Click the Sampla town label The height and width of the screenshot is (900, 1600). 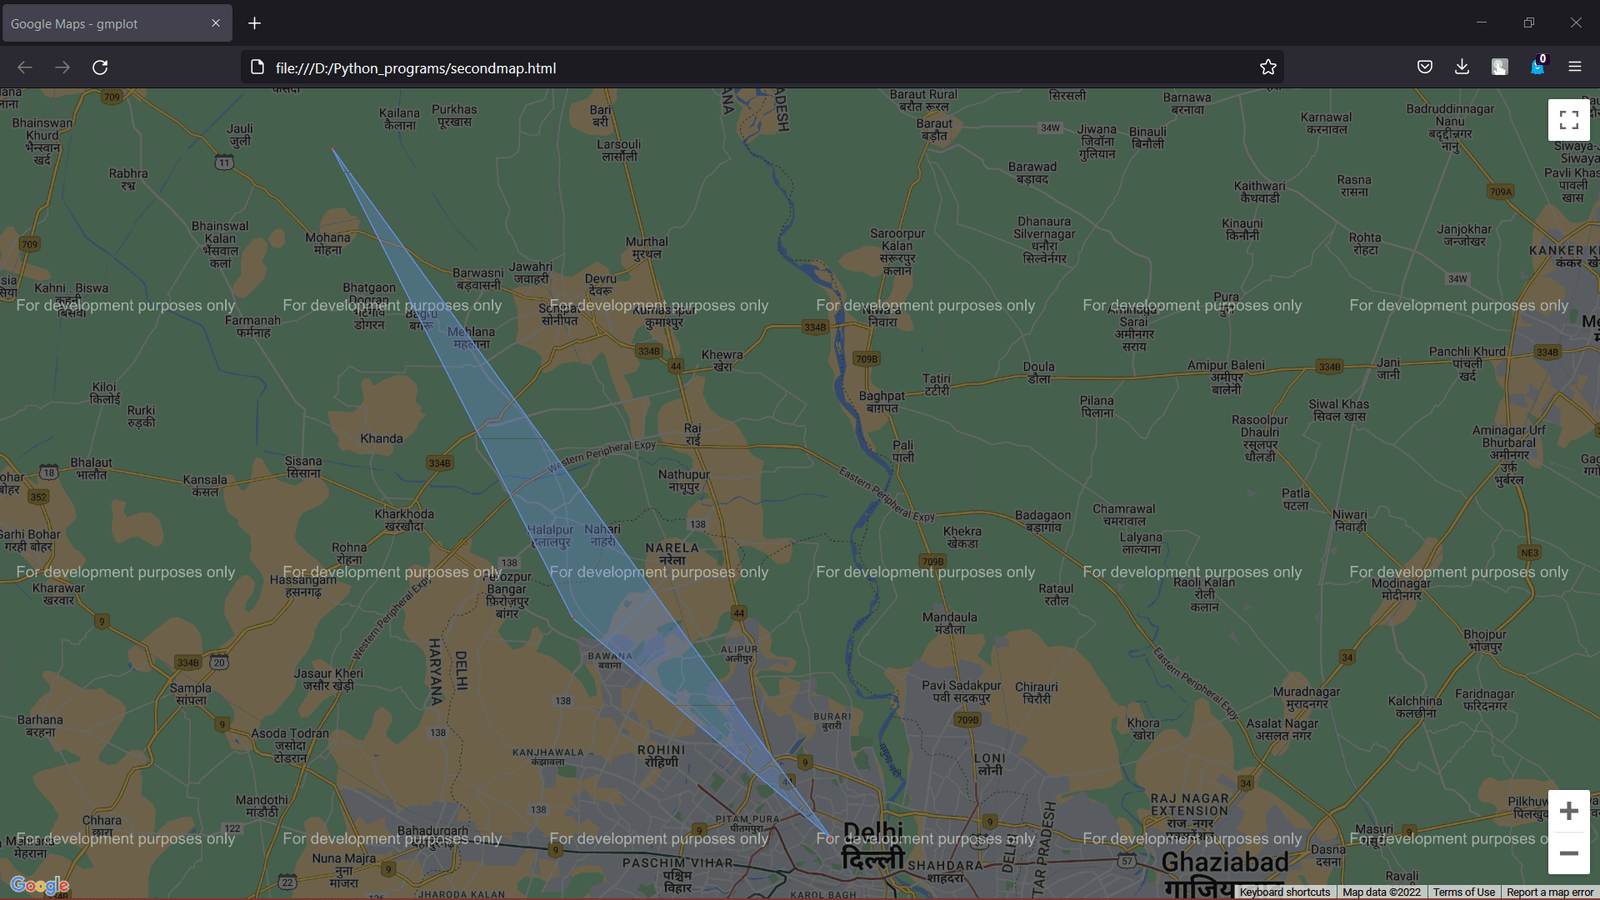click(x=190, y=694)
